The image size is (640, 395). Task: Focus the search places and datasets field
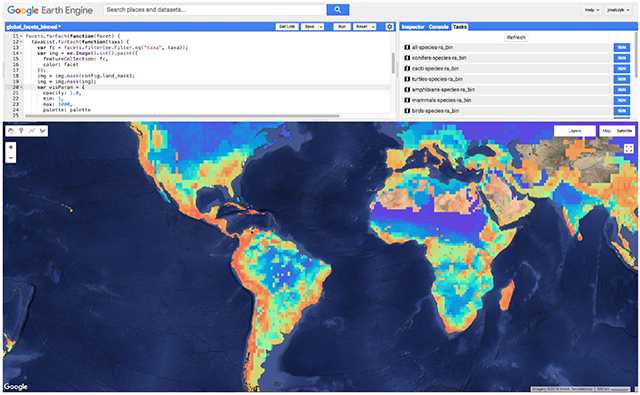(x=215, y=10)
